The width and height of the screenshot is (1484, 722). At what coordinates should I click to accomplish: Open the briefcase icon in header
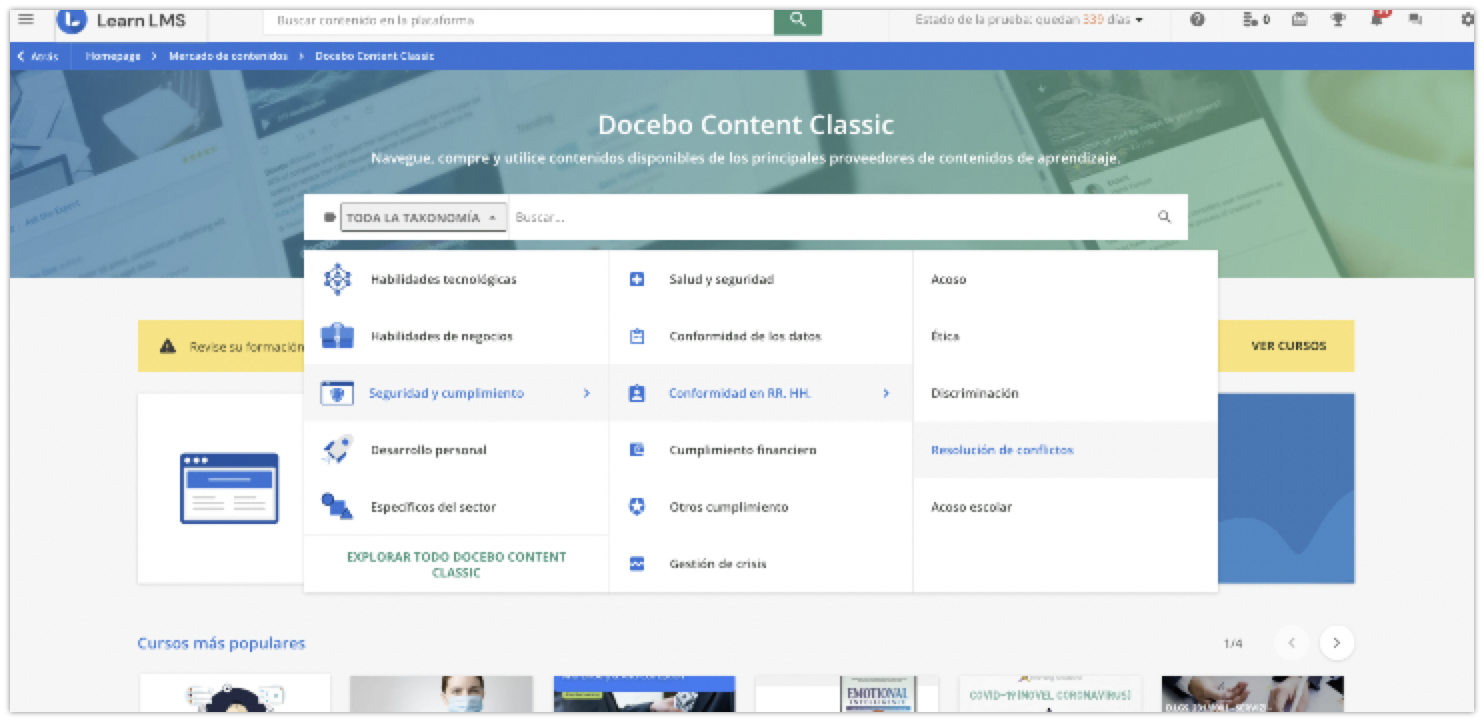1299,20
